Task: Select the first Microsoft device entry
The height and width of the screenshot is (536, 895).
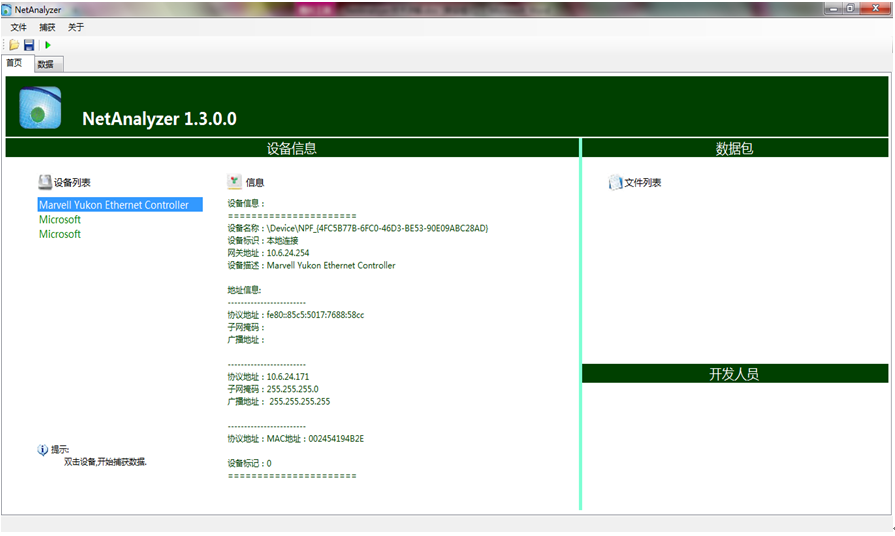Action: click(60, 220)
